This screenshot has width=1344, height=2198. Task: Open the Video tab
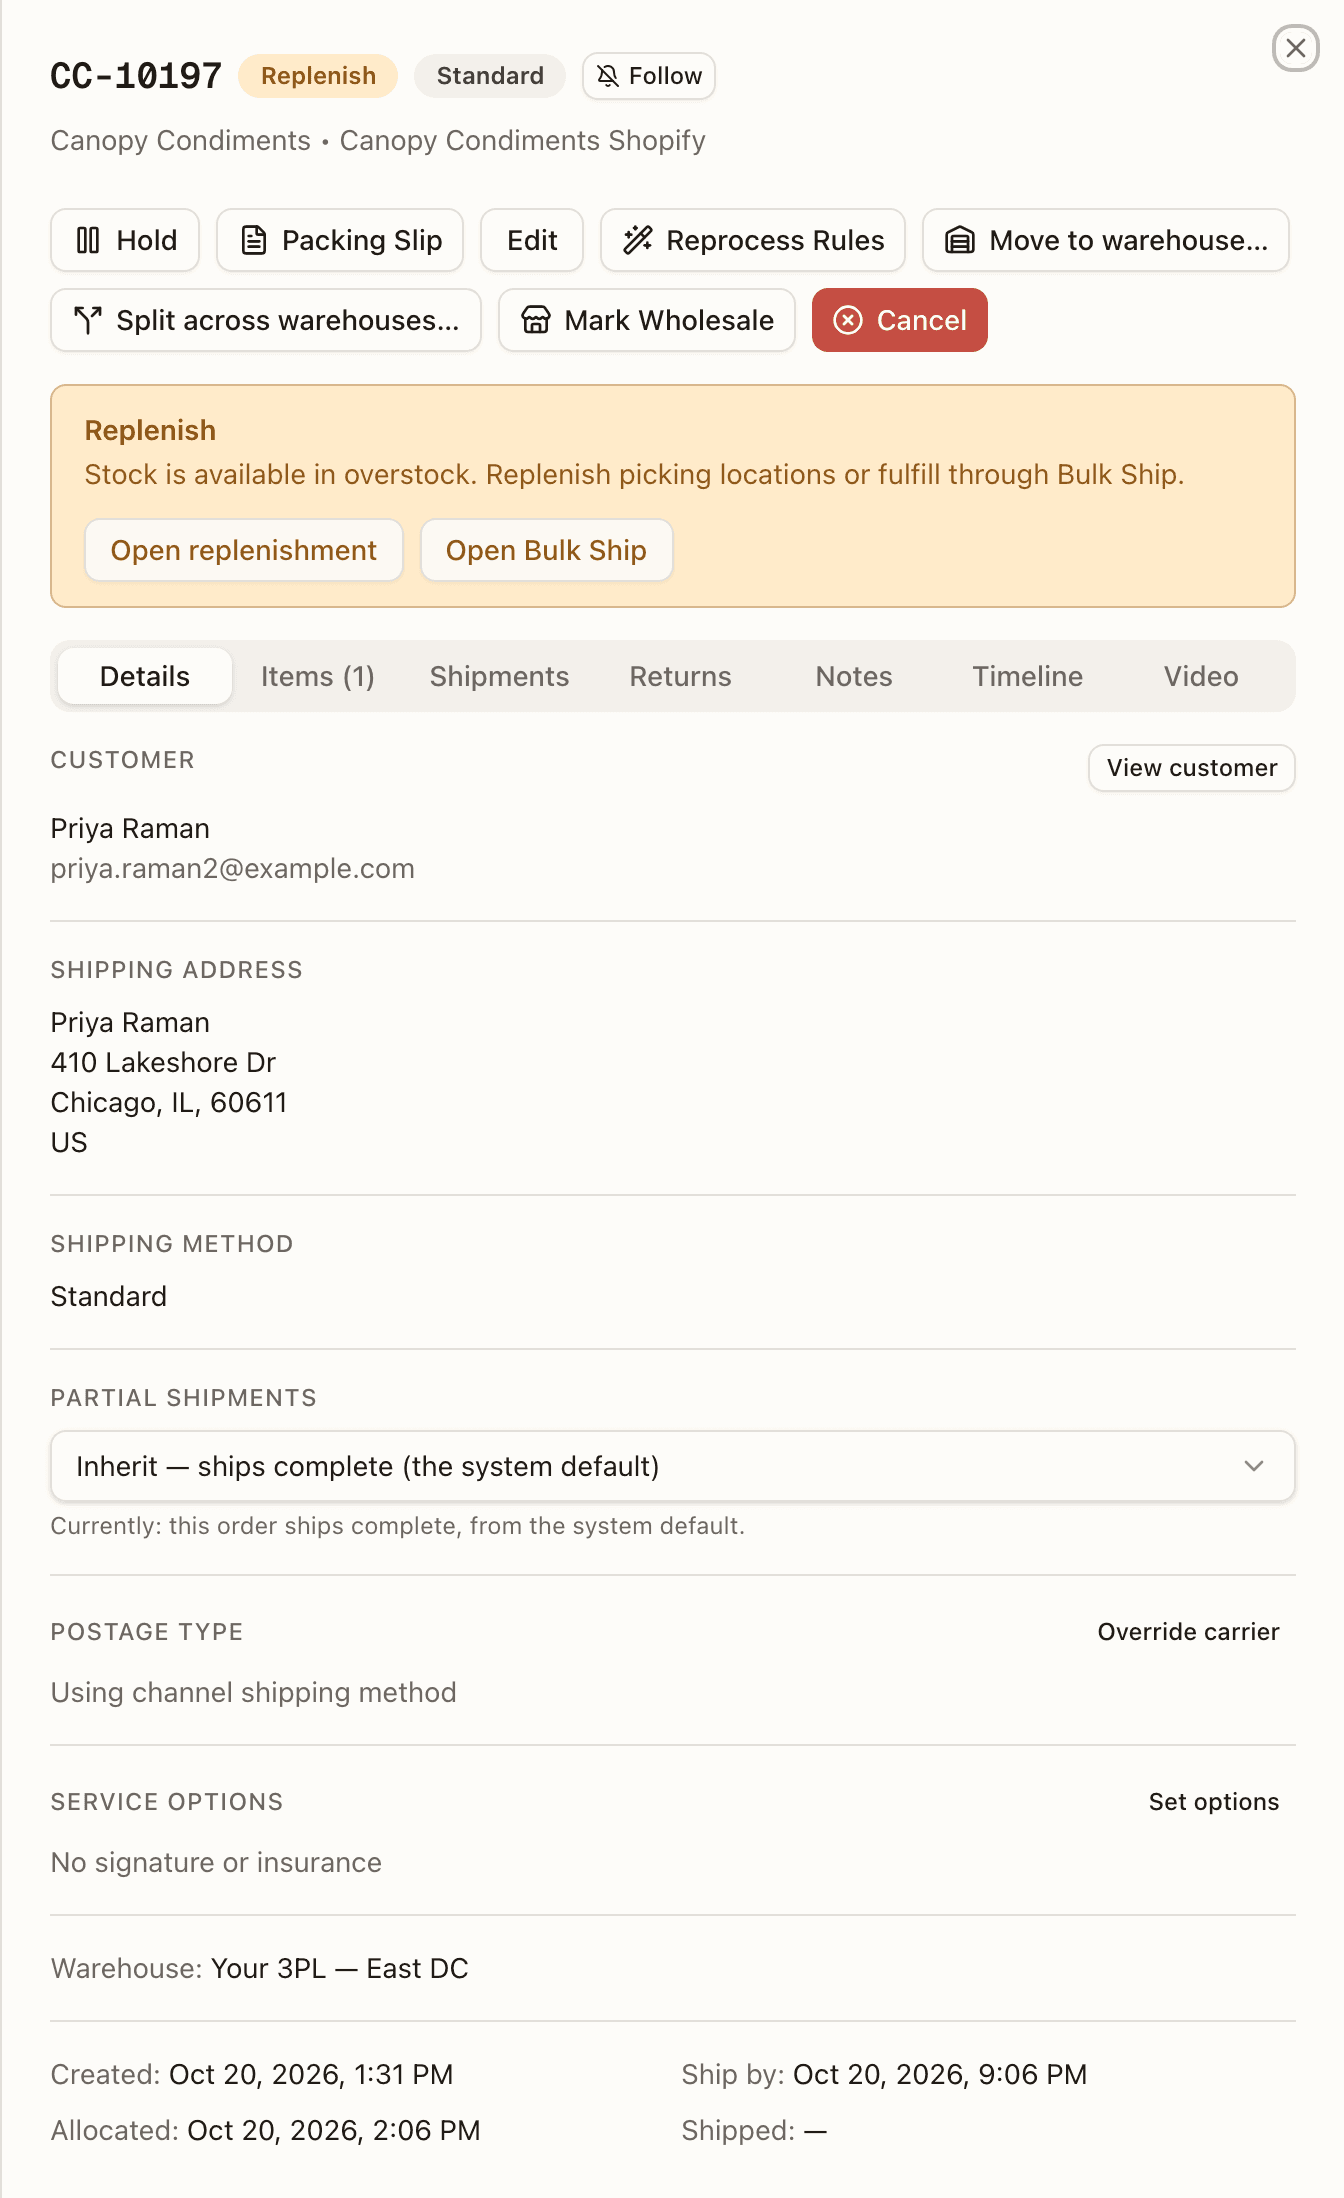1201,676
